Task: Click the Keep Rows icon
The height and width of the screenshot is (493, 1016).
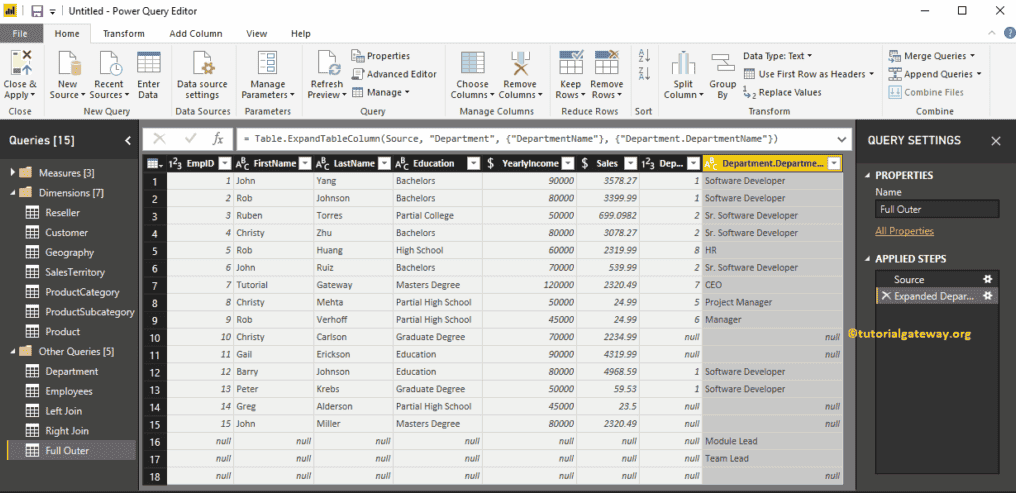Action: 571,63
